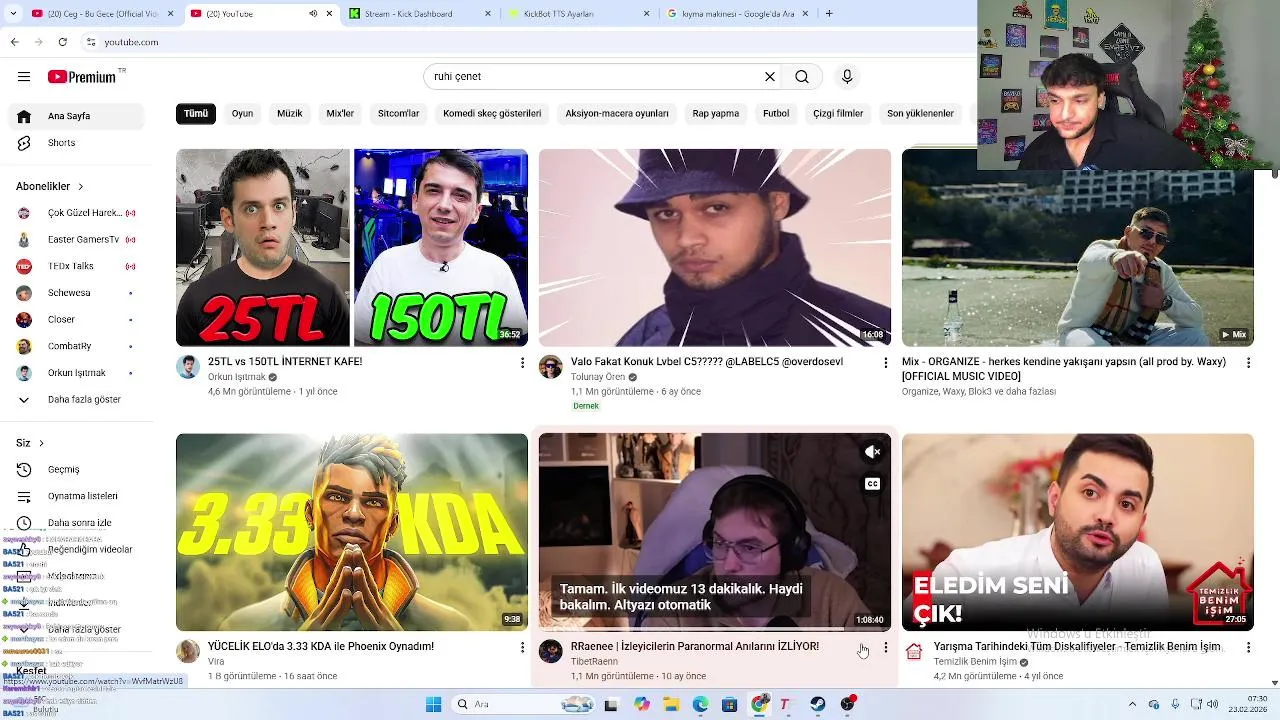Open Tolunay Ören channel link

598,377
